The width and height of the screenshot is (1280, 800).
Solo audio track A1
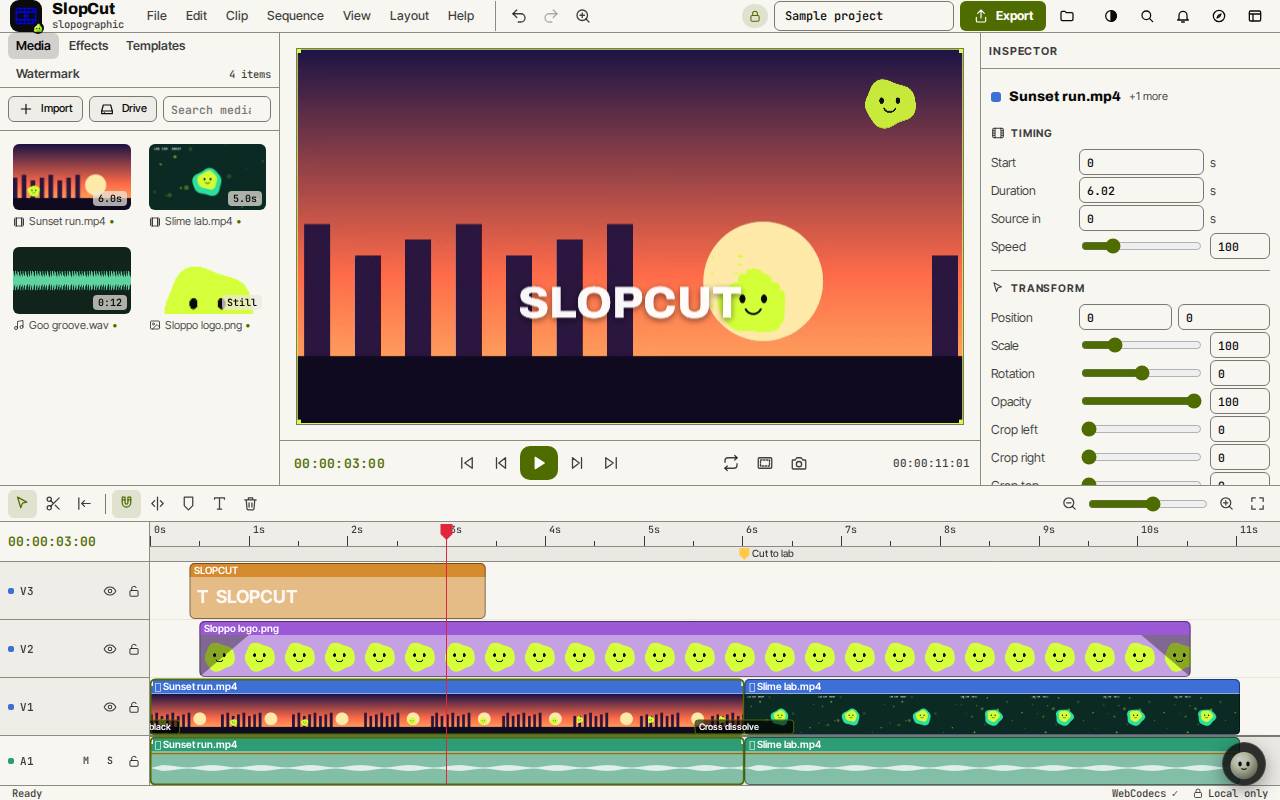tap(110, 761)
